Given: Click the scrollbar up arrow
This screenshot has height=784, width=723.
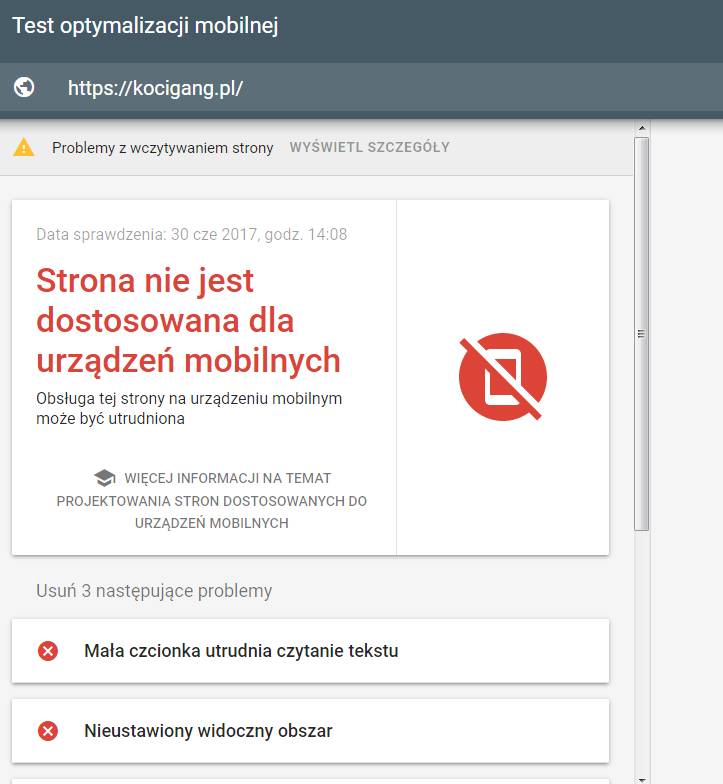Looking at the screenshot, I should (642, 128).
